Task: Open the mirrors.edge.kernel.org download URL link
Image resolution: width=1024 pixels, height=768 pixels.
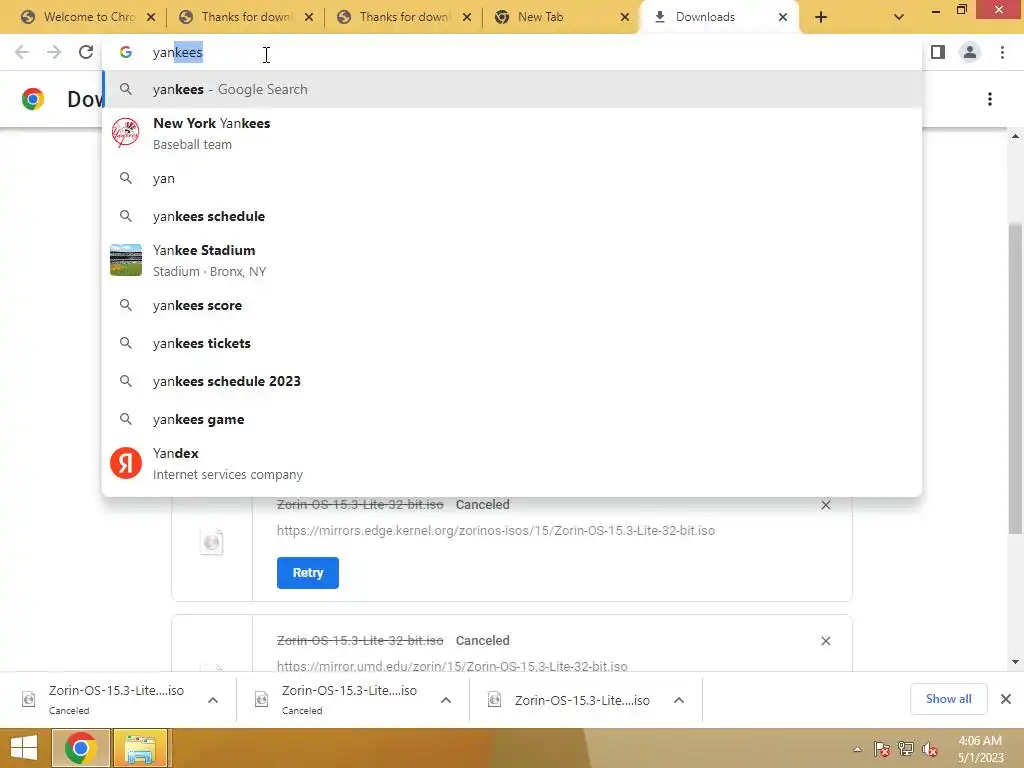Action: click(x=496, y=531)
